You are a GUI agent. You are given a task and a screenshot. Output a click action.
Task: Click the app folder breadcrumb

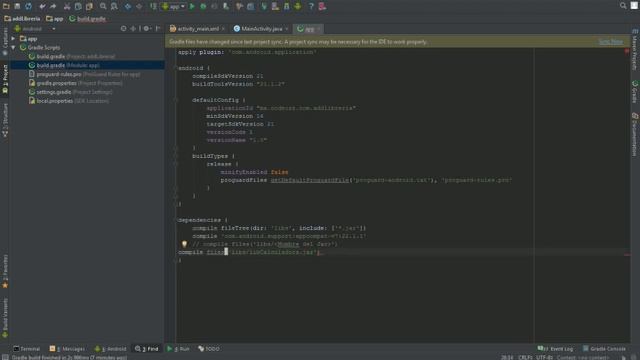55,19
